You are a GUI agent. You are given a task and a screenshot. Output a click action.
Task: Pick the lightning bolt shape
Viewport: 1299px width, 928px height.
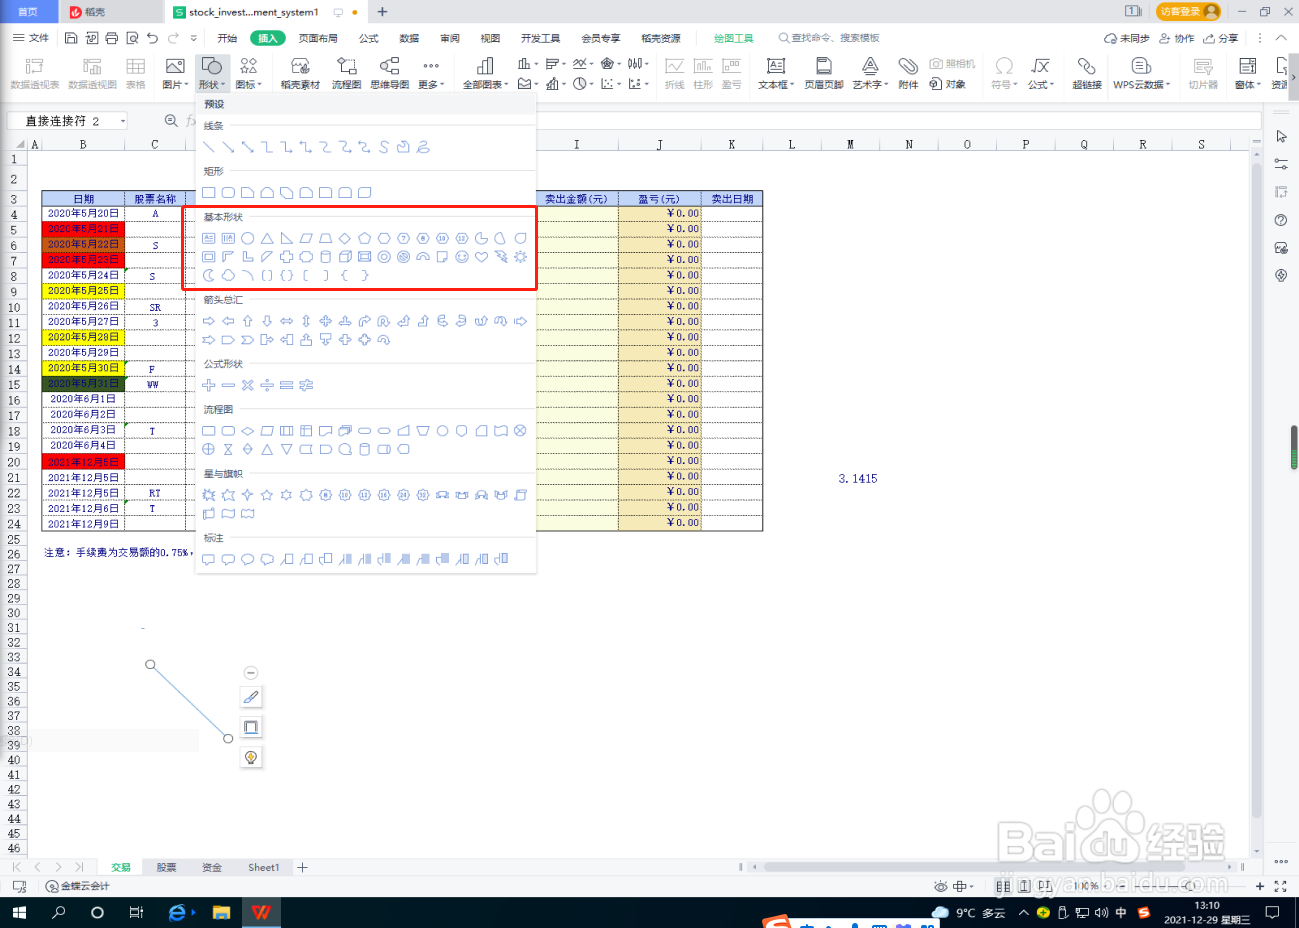[501, 257]
